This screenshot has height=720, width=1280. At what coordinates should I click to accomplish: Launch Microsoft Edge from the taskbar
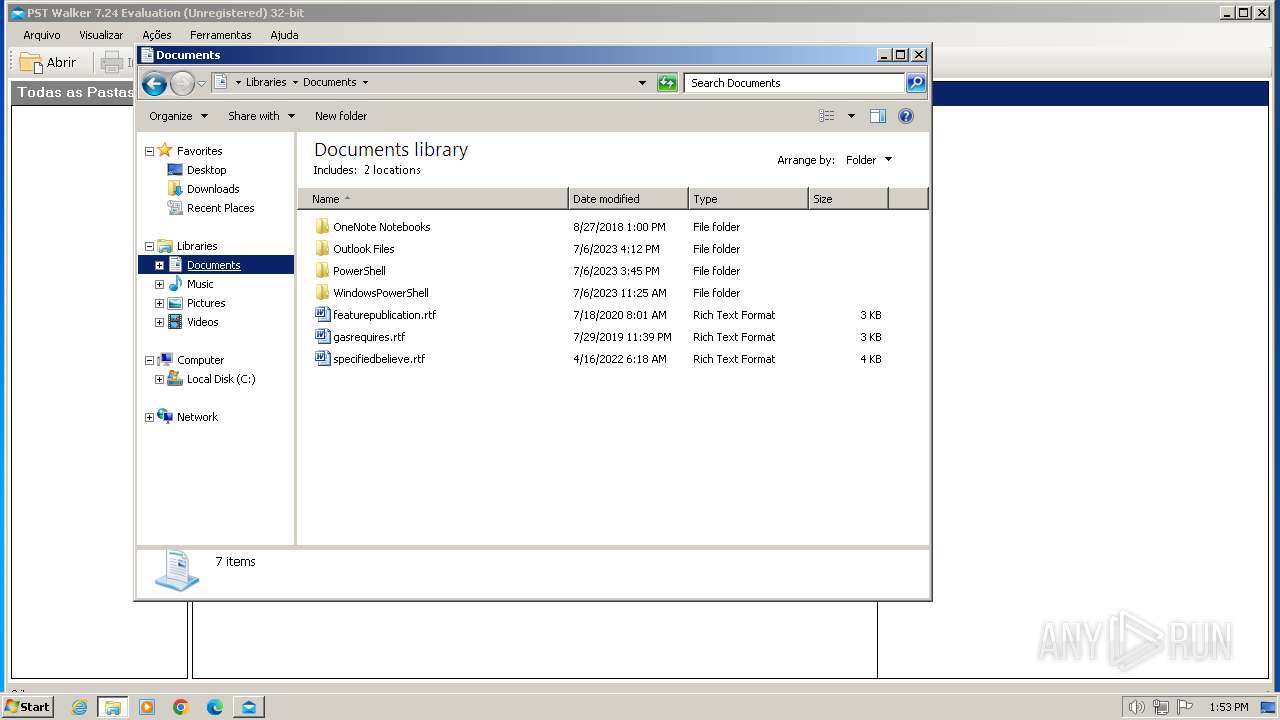pos(215,707)
